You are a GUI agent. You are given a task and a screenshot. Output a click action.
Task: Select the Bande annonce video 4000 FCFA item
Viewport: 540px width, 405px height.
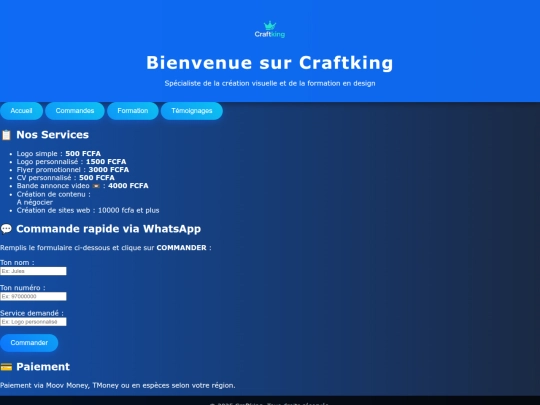[82, 186]
